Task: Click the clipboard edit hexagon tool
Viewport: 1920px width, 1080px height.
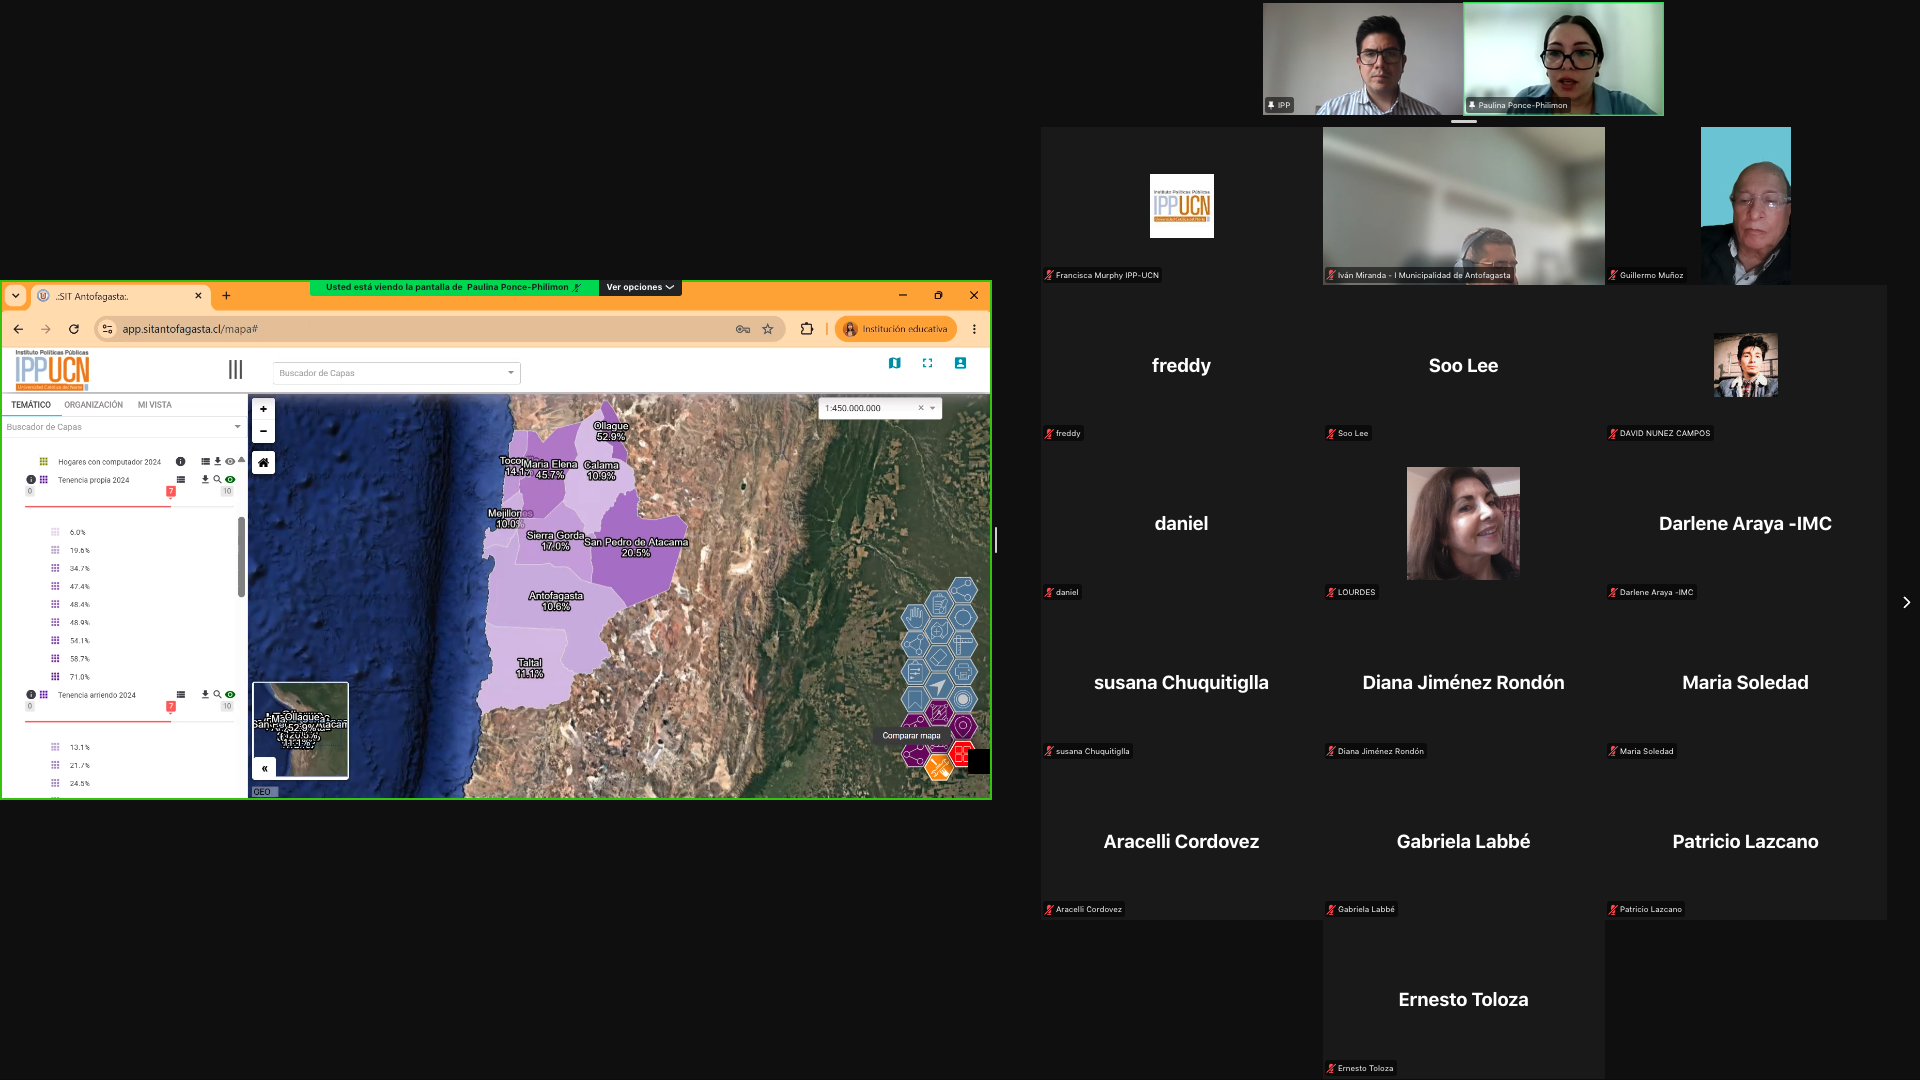Action: (x=939, y=603)
